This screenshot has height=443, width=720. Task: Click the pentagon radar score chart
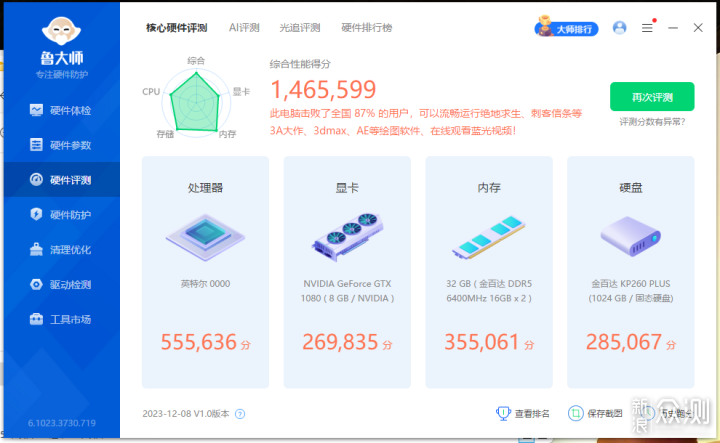(196, 101)
